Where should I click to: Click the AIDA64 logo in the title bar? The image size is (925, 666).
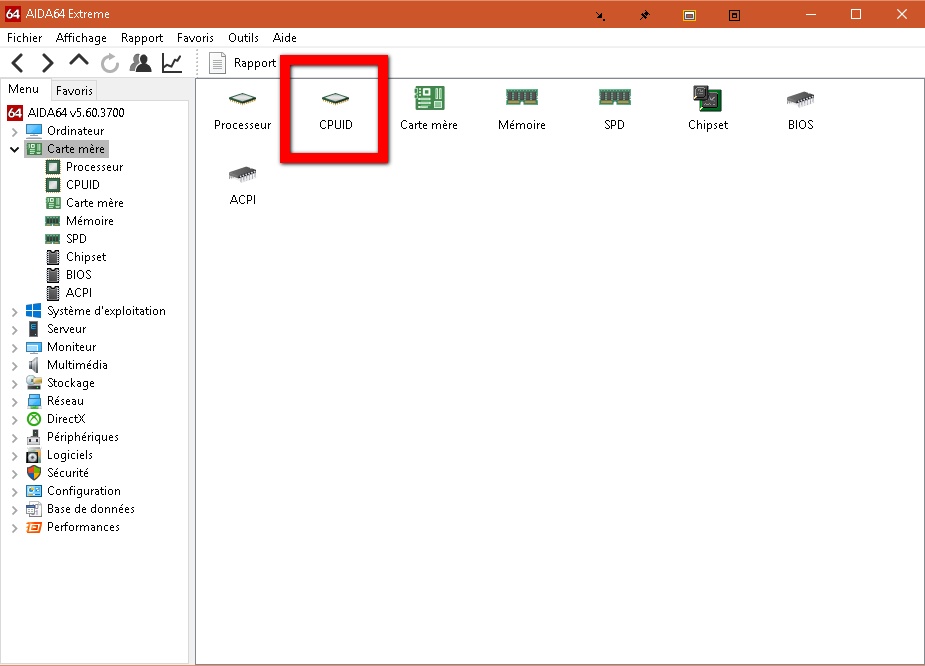coord(13,14)
